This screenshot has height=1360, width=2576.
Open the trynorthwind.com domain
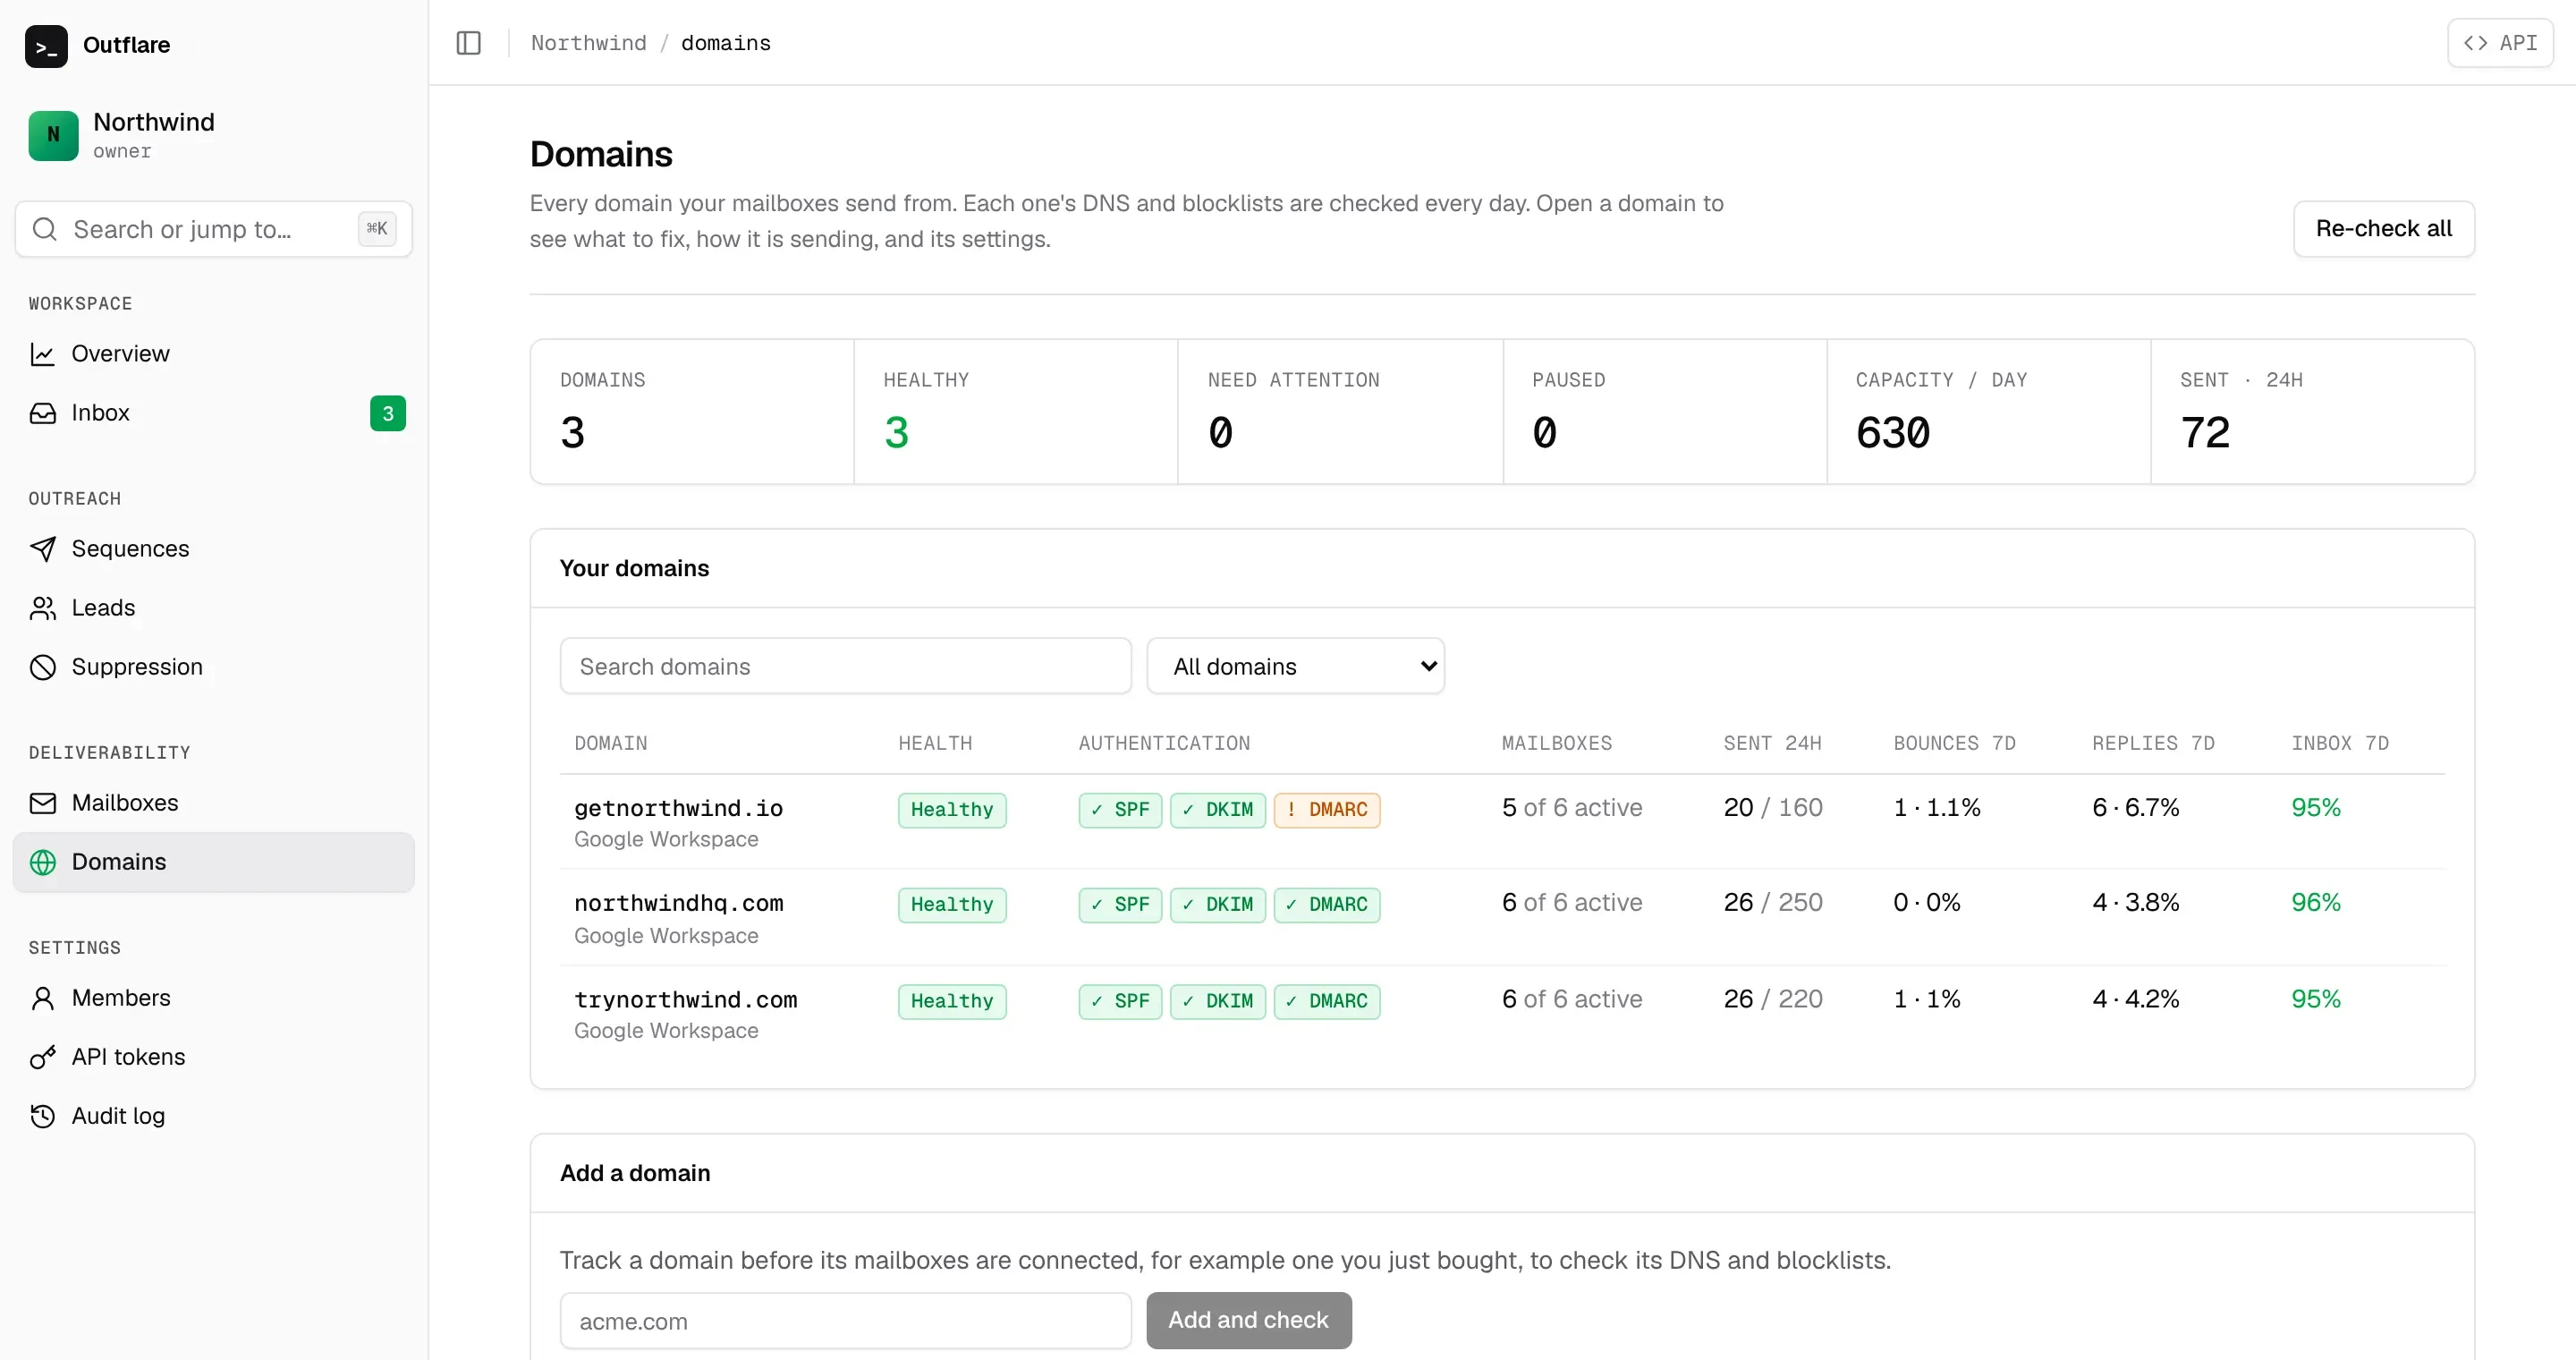click(x=1502, y=1013)
